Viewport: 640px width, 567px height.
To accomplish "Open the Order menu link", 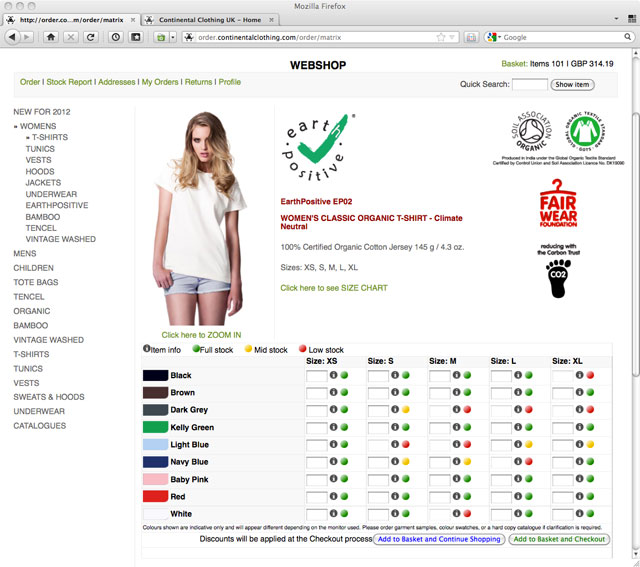I will pyautogui.click(x=30, y=82).
